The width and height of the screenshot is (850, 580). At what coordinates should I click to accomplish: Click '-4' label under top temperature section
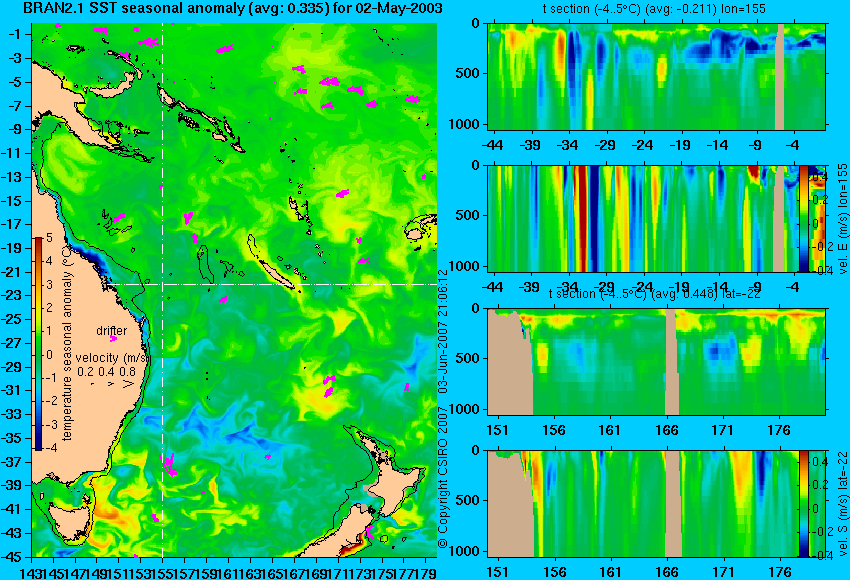793,145
